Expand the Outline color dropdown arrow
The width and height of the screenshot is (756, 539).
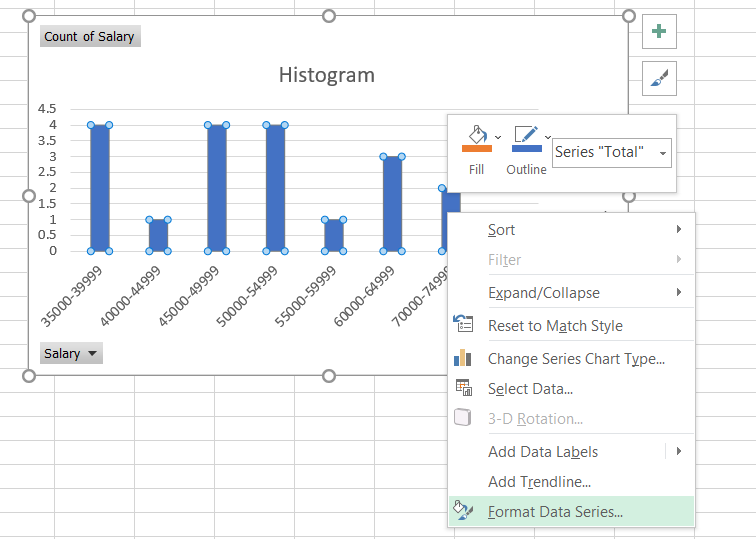pyautogui.click(x=548, y=136)
